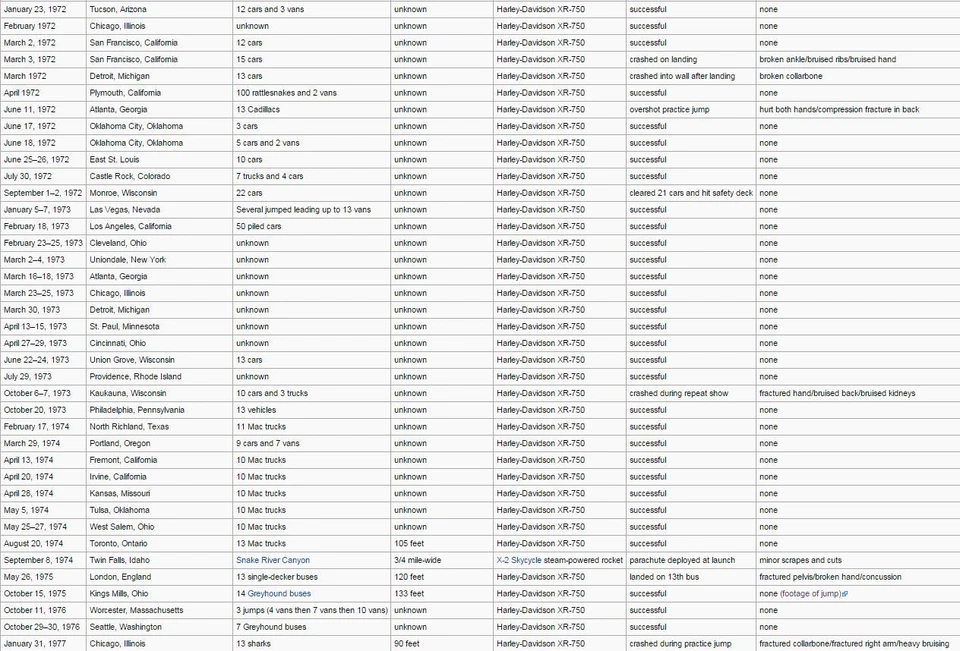Screen dimensions: 960x651
Task: Select the '11 Mac trucks' cell
Action: [x=312, y=427]
